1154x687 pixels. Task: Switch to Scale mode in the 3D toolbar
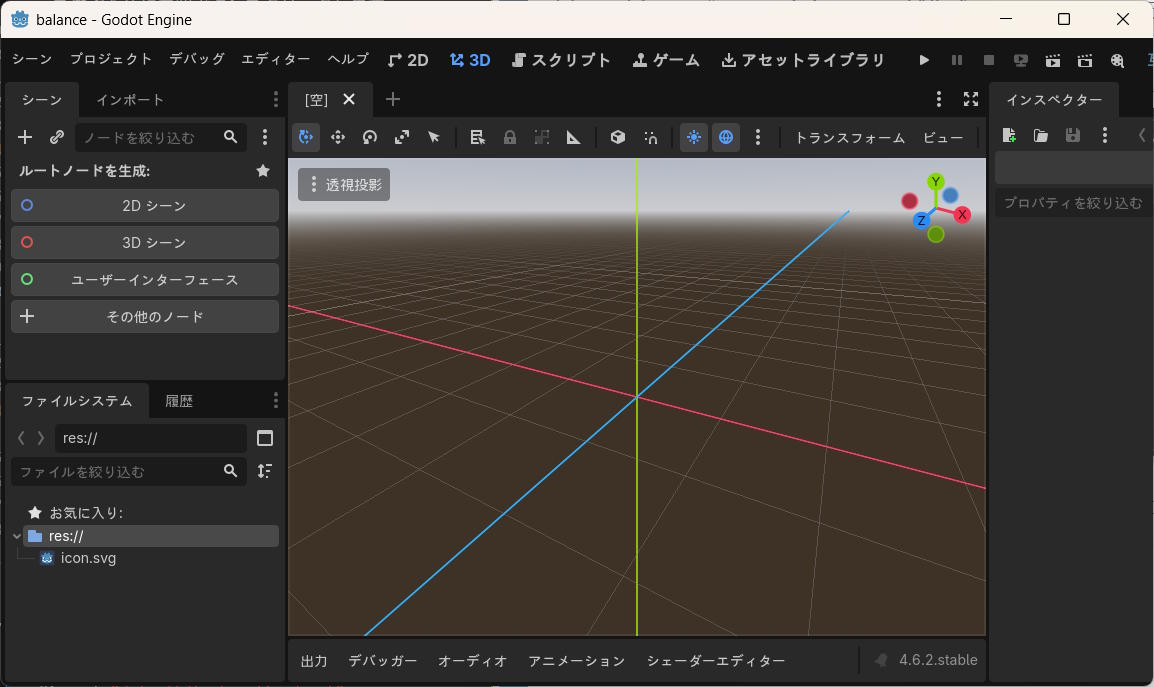pyautogui.click(x=402, y=137)
